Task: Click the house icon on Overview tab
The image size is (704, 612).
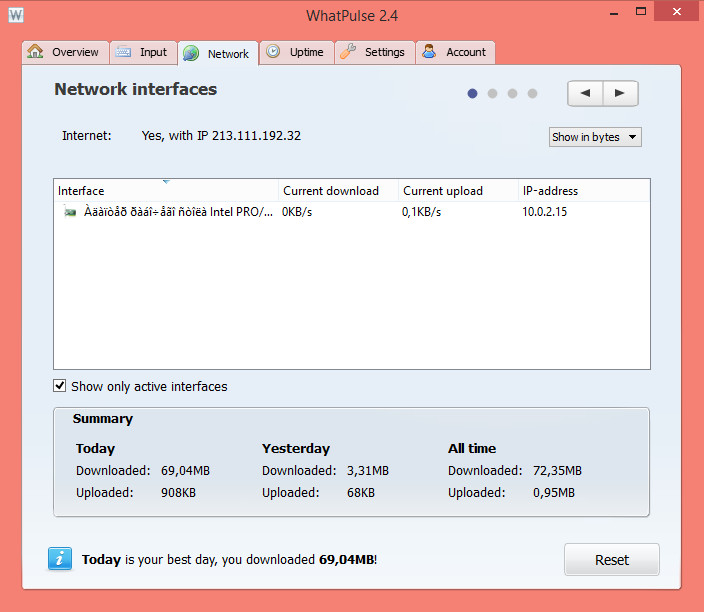Action: (35, 52)
